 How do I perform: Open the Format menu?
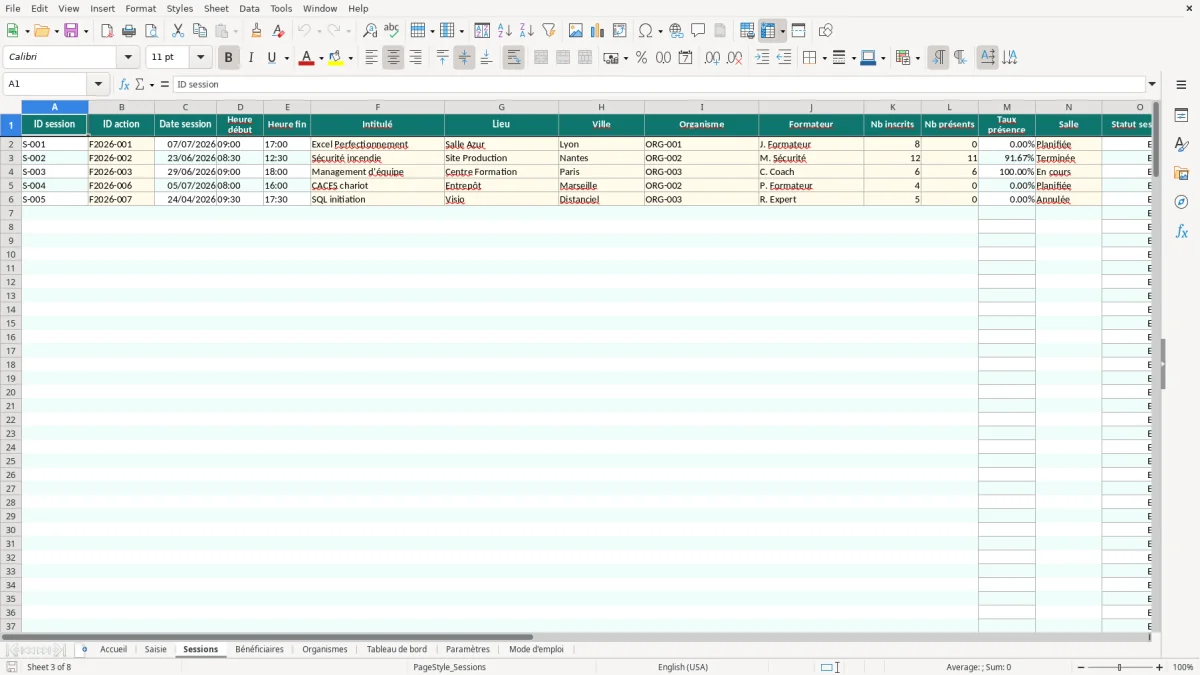pyautogui.click(x=140, y=8)
